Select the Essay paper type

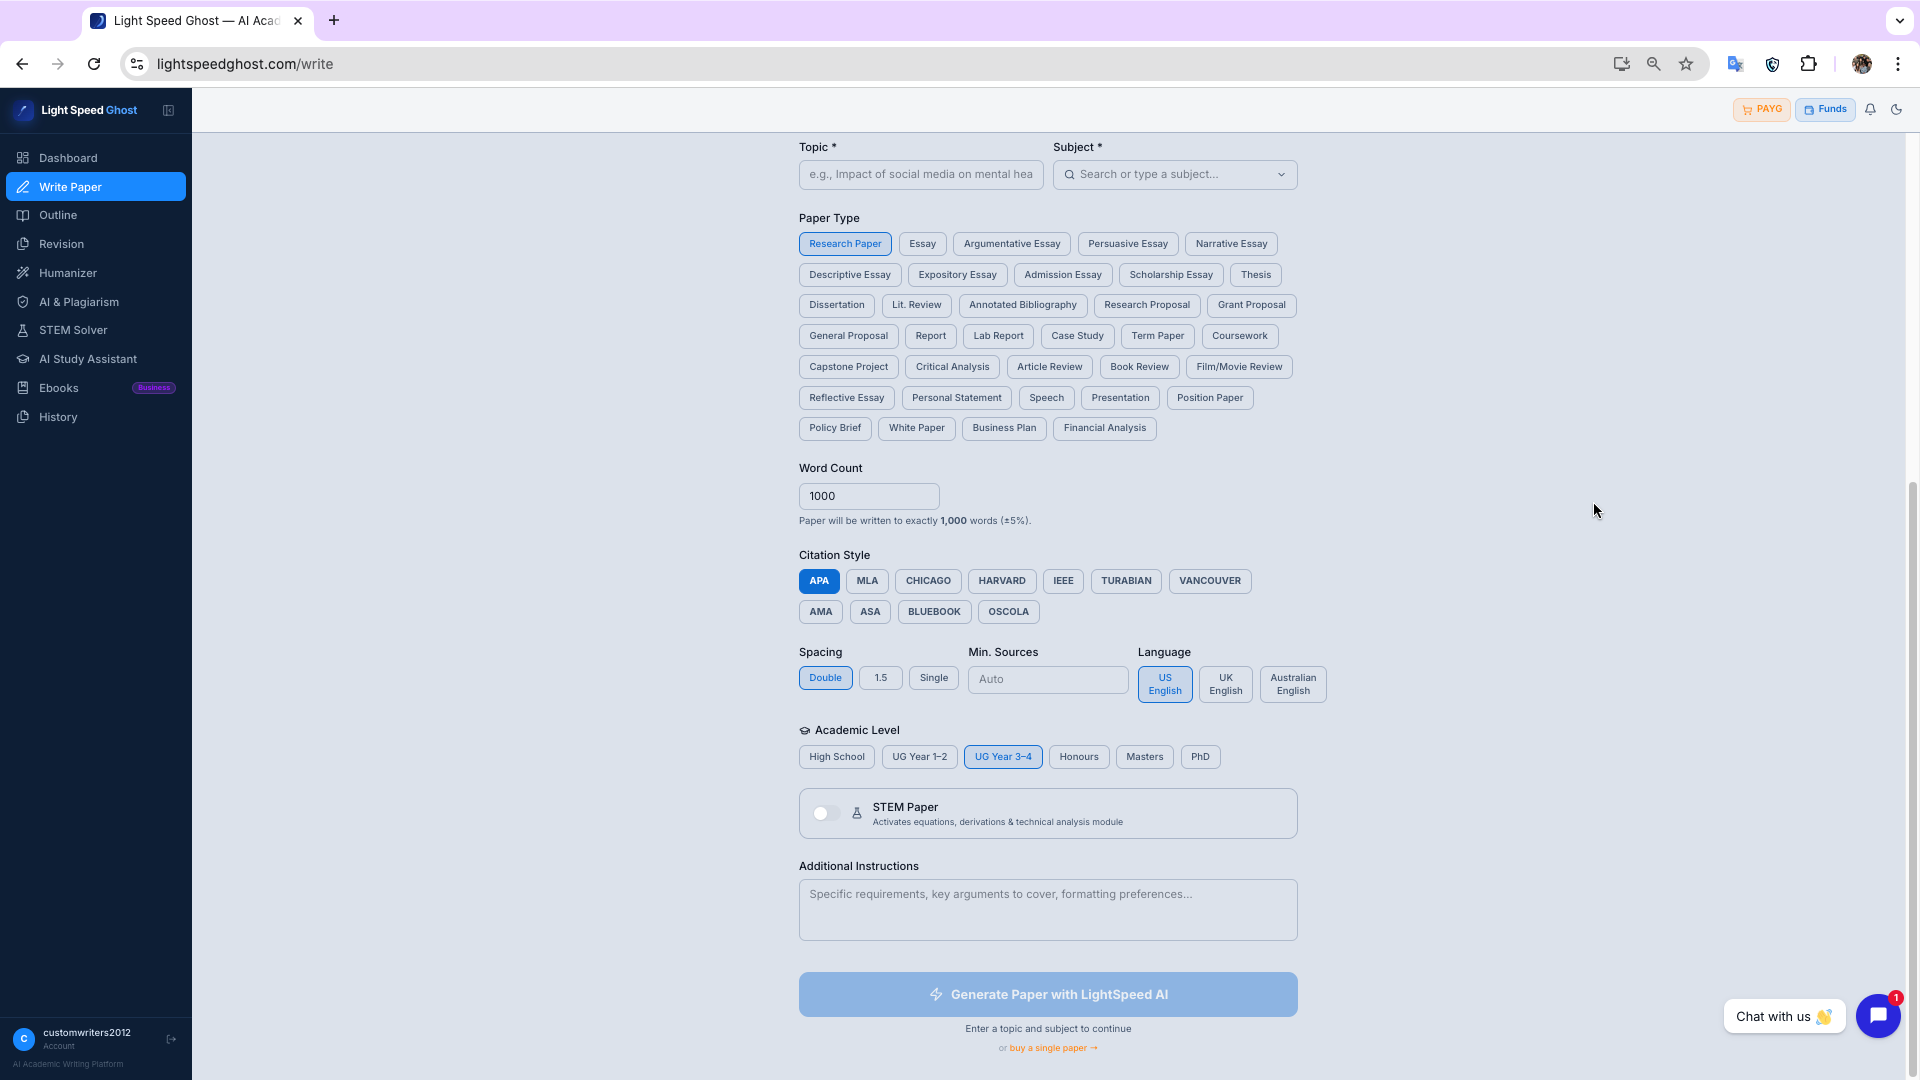click(922, 244)
